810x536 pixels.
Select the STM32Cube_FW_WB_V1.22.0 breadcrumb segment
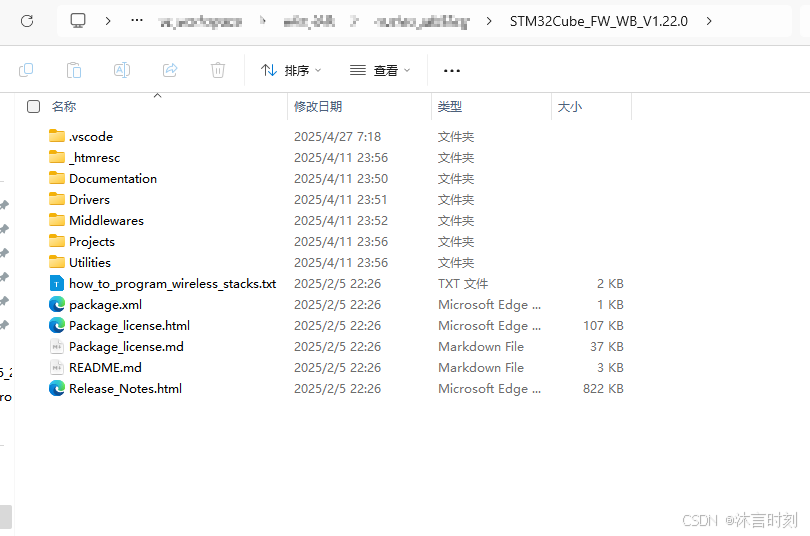(599, 21)
